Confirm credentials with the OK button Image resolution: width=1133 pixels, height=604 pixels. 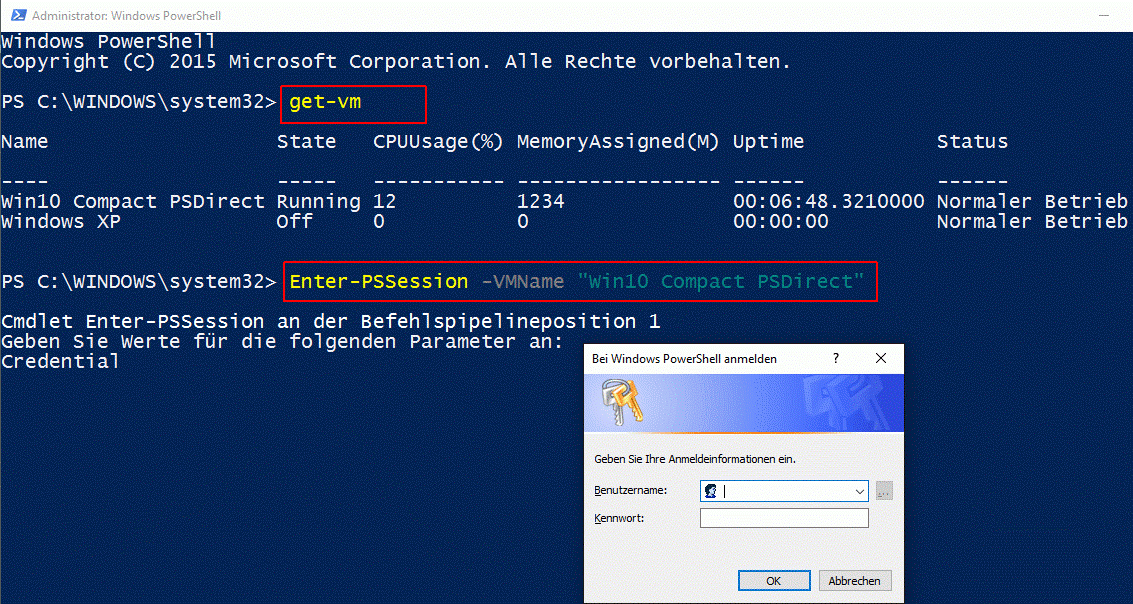(774, 580)
